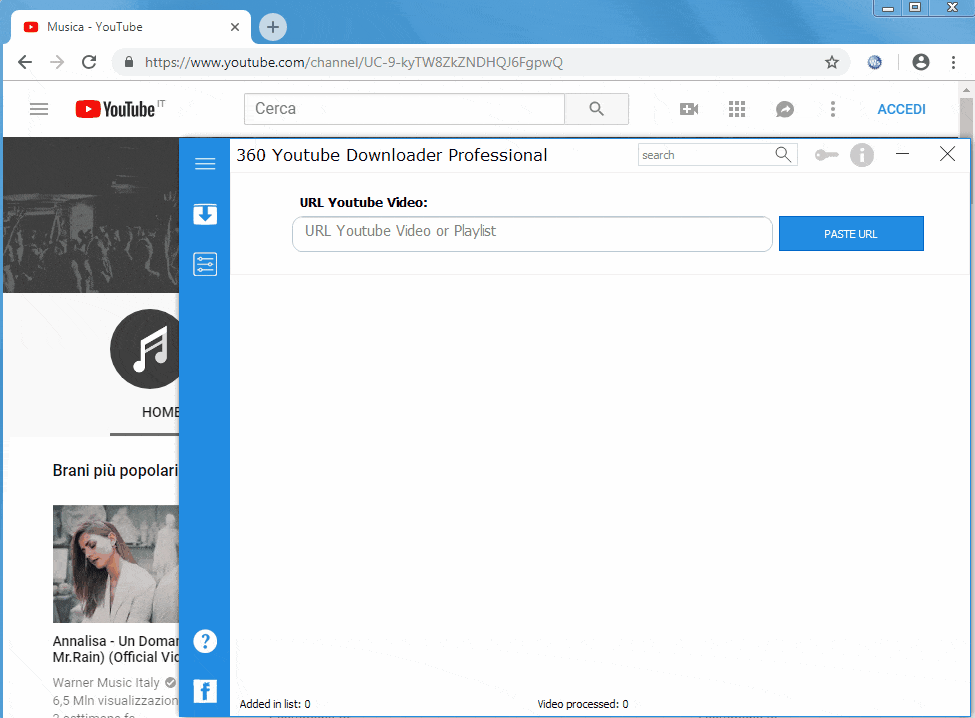The height and width of the screenshot is (718, 975).
Task: Go back in browser
Action: tap(25, 62)
